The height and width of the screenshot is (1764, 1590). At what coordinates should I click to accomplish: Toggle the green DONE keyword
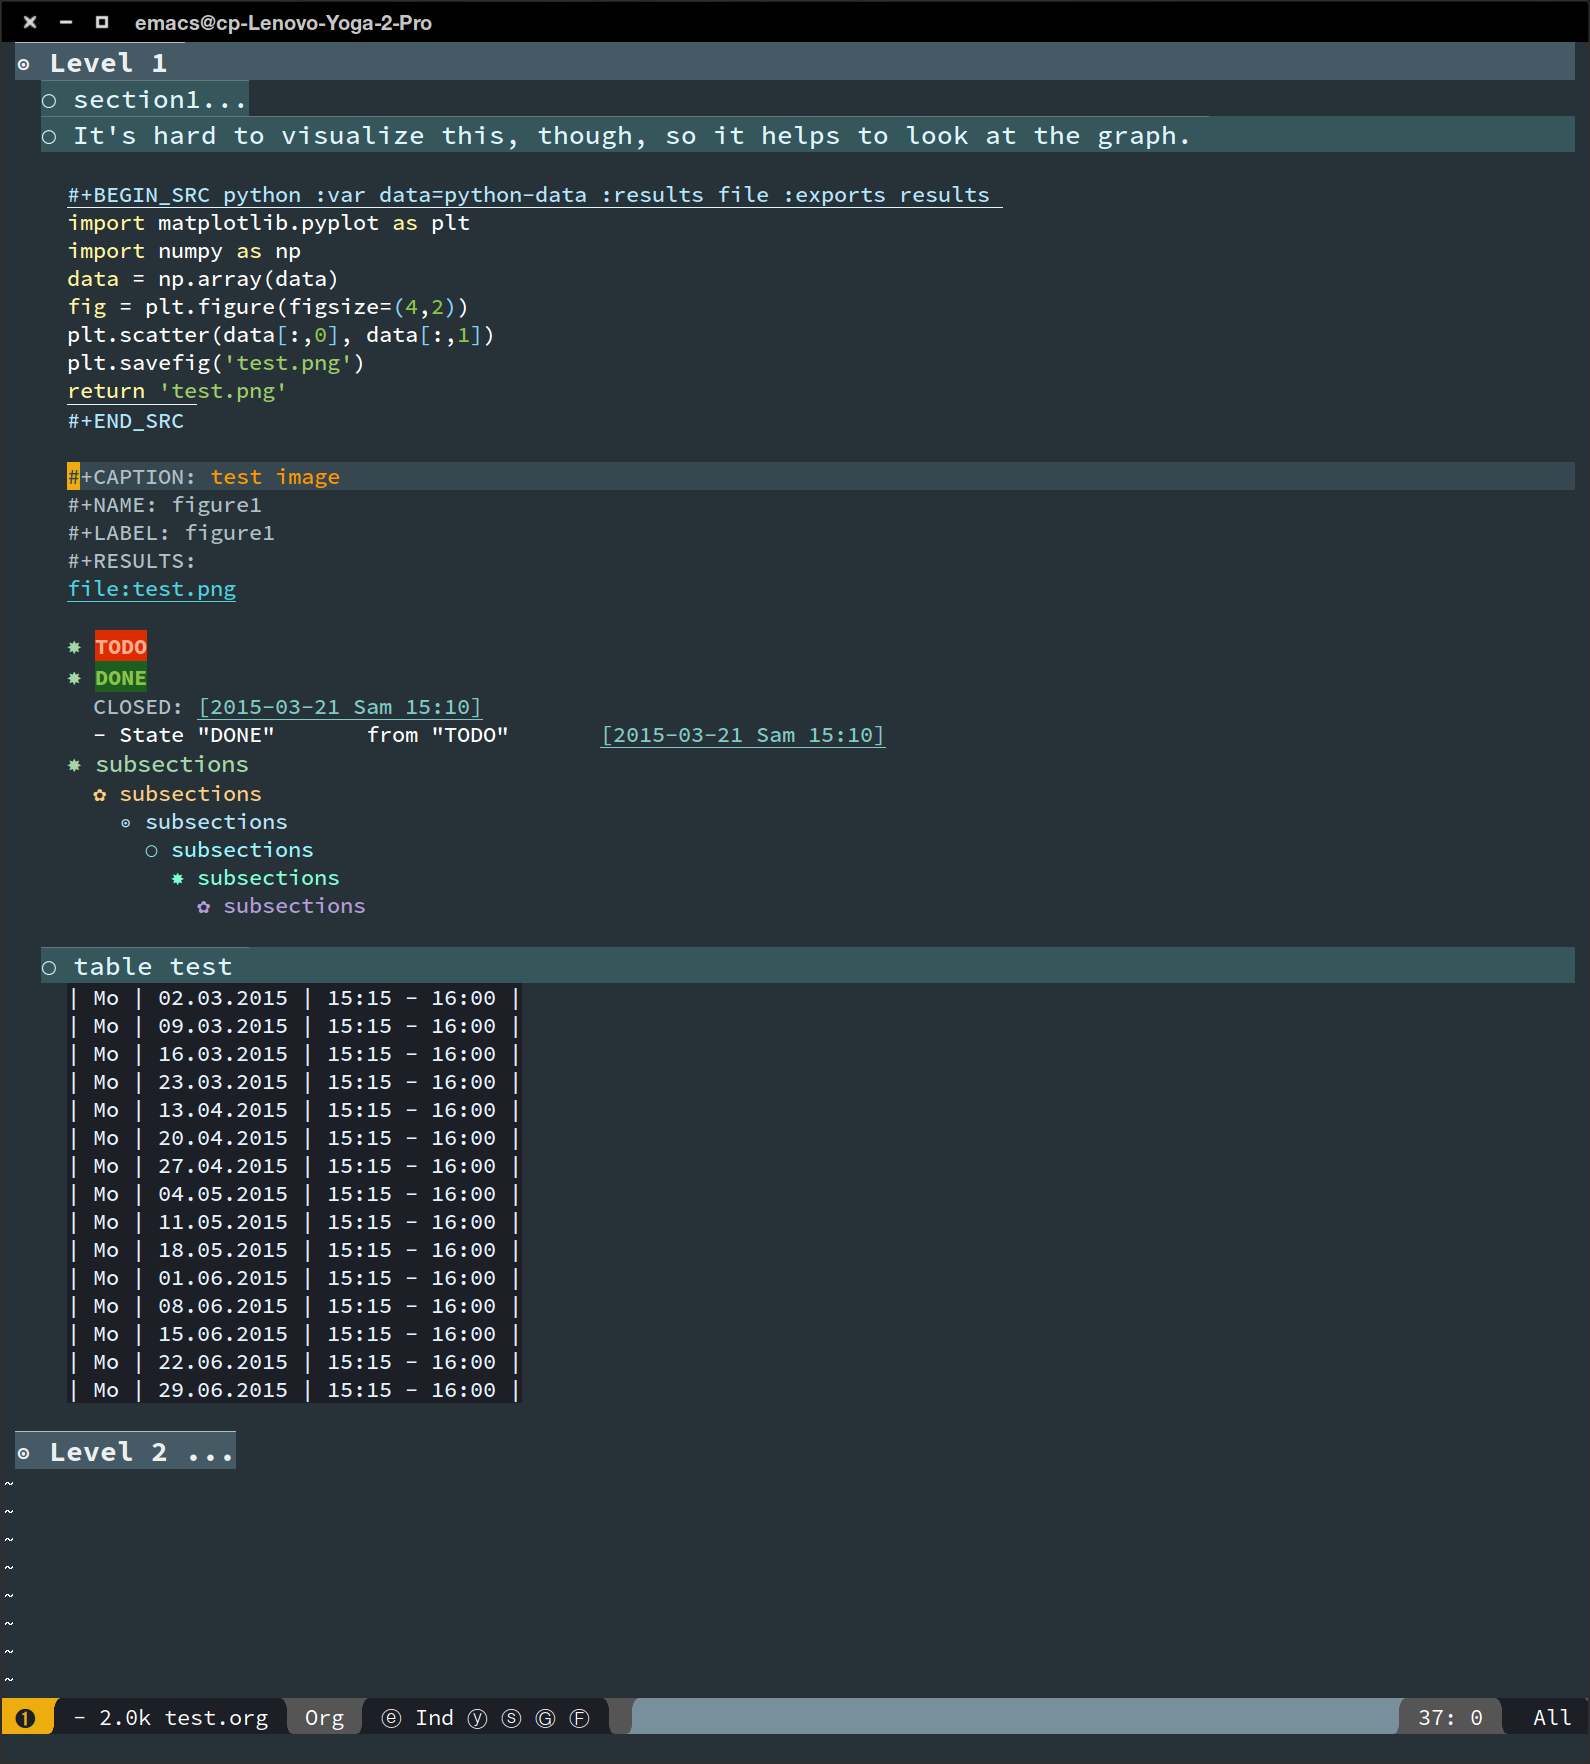tap(121, 678)
